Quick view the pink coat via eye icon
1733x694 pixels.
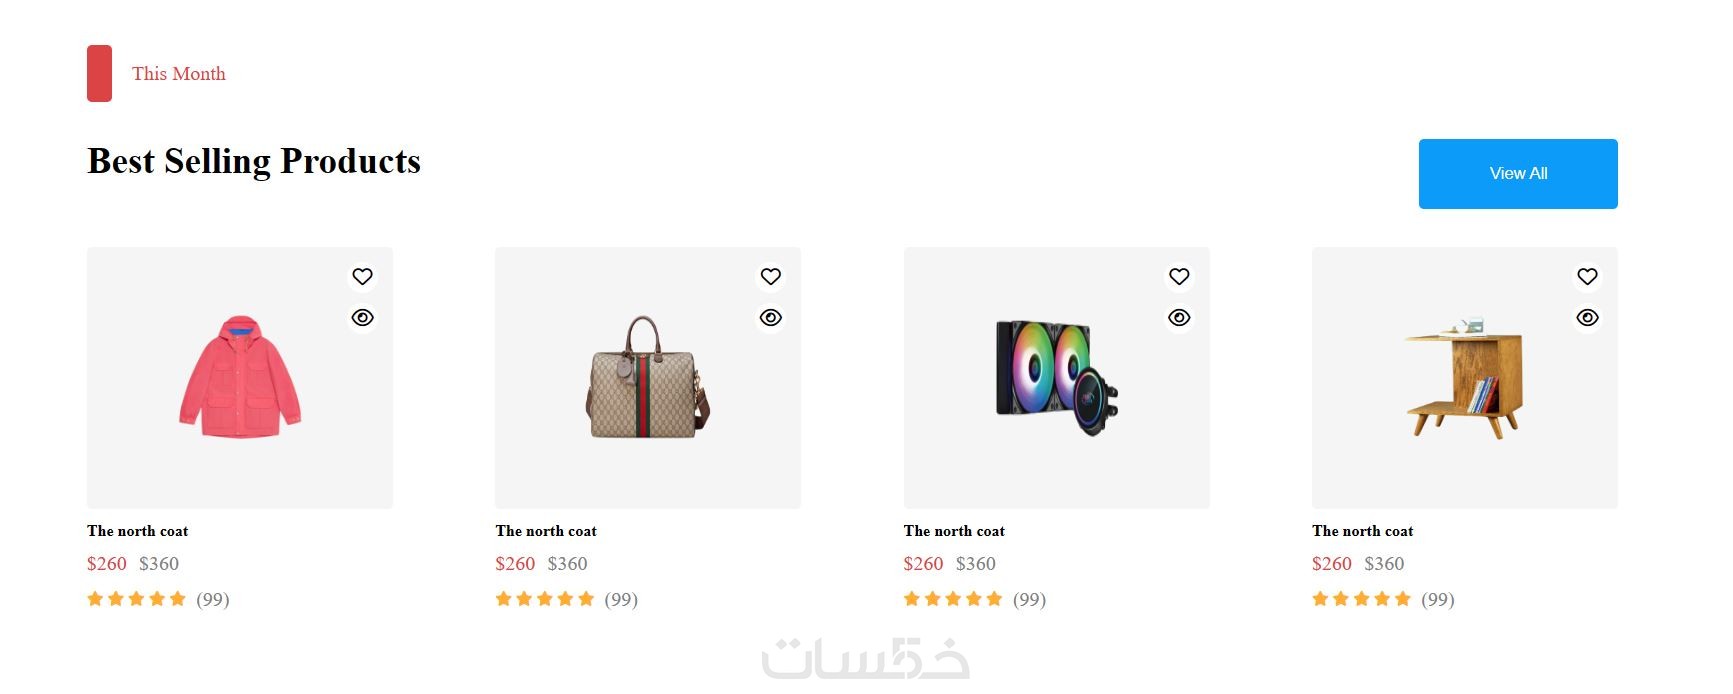point(362,317)
